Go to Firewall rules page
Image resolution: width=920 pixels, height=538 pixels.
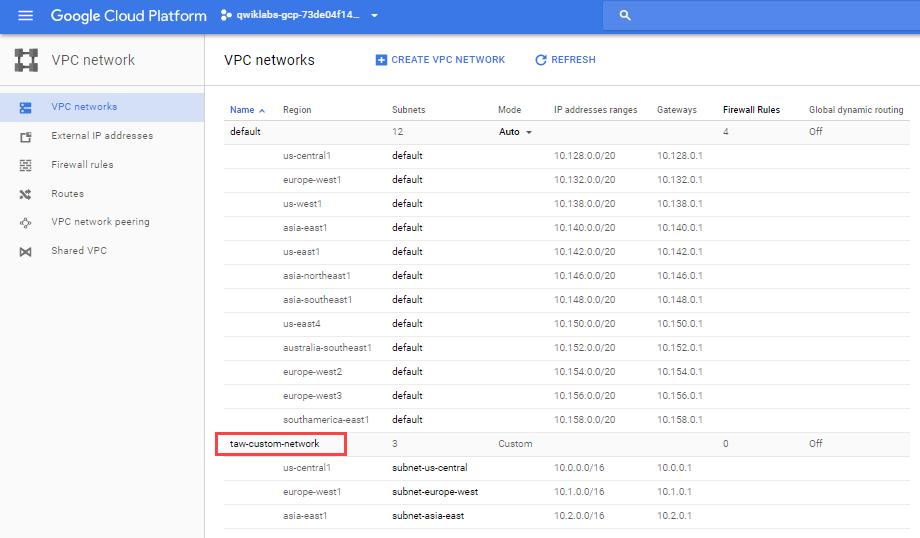coord(82,165)
